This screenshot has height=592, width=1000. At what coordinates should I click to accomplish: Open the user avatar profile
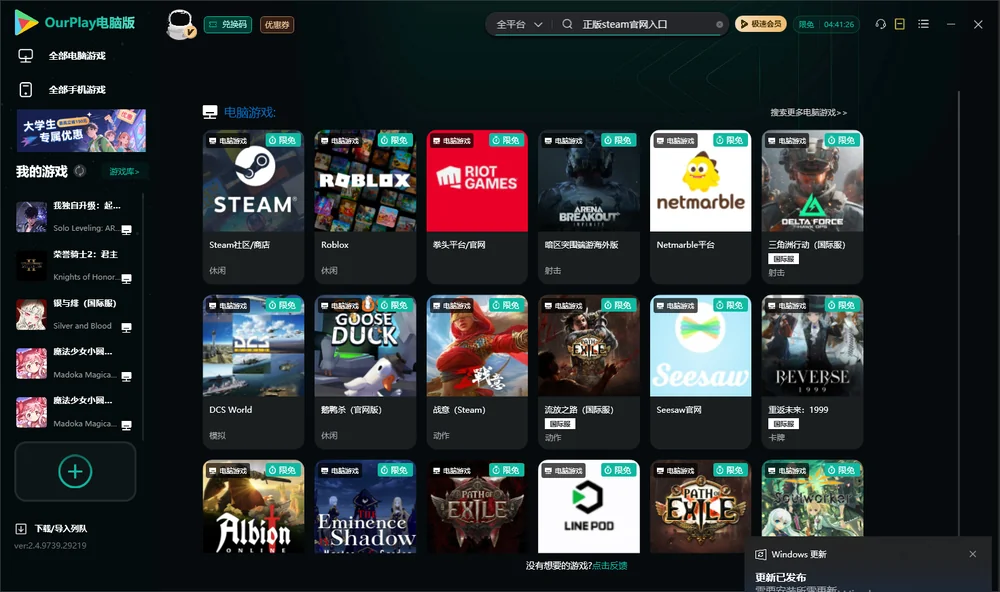click(x=180, y=24)
